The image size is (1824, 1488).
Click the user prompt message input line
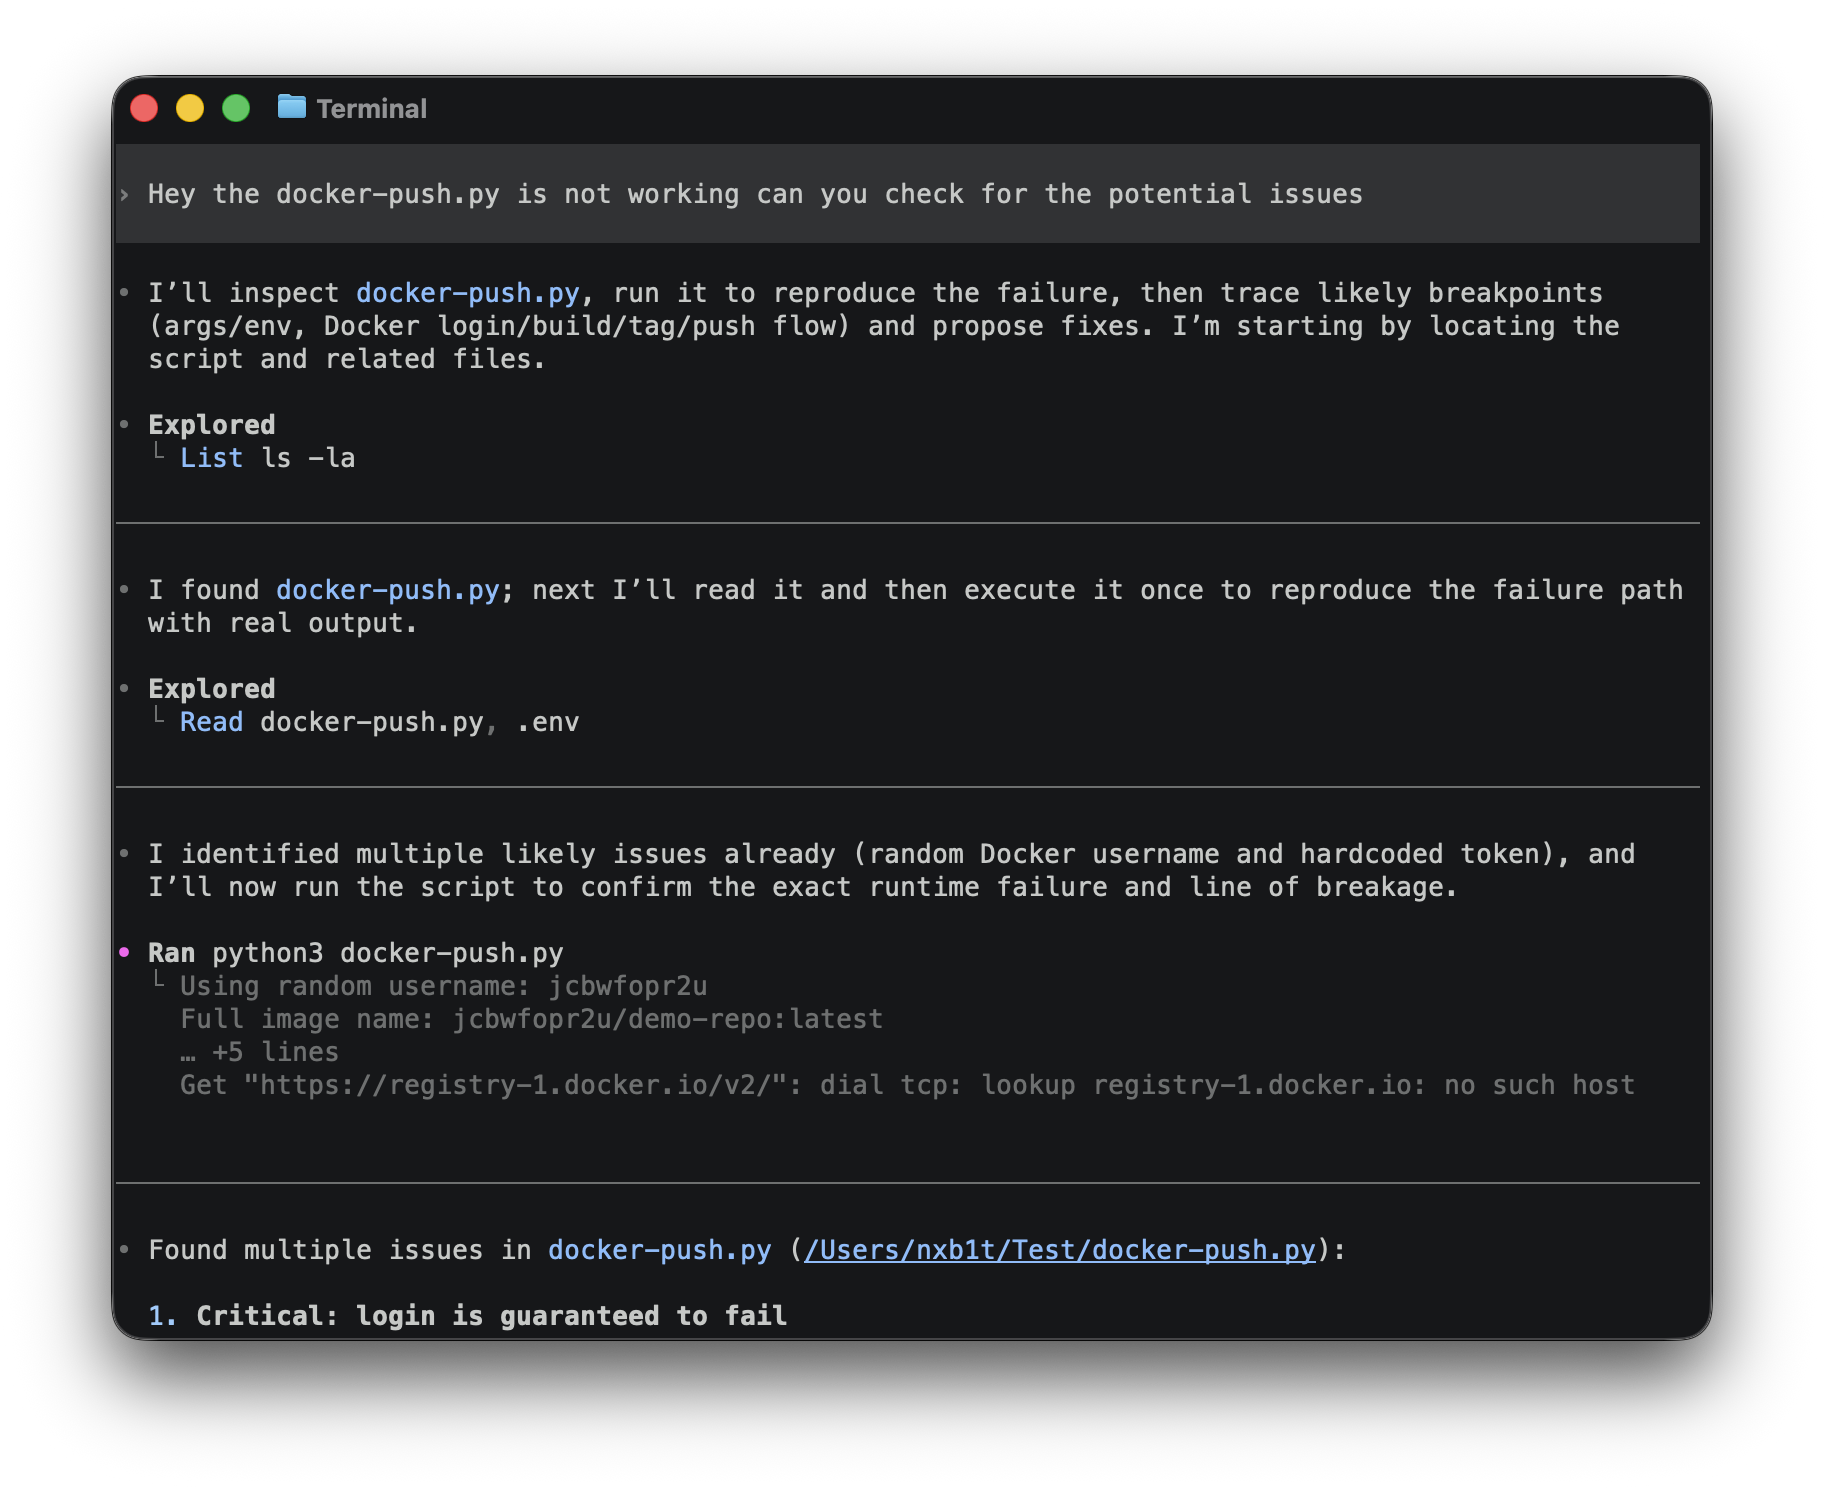click(x=755, y=194)
